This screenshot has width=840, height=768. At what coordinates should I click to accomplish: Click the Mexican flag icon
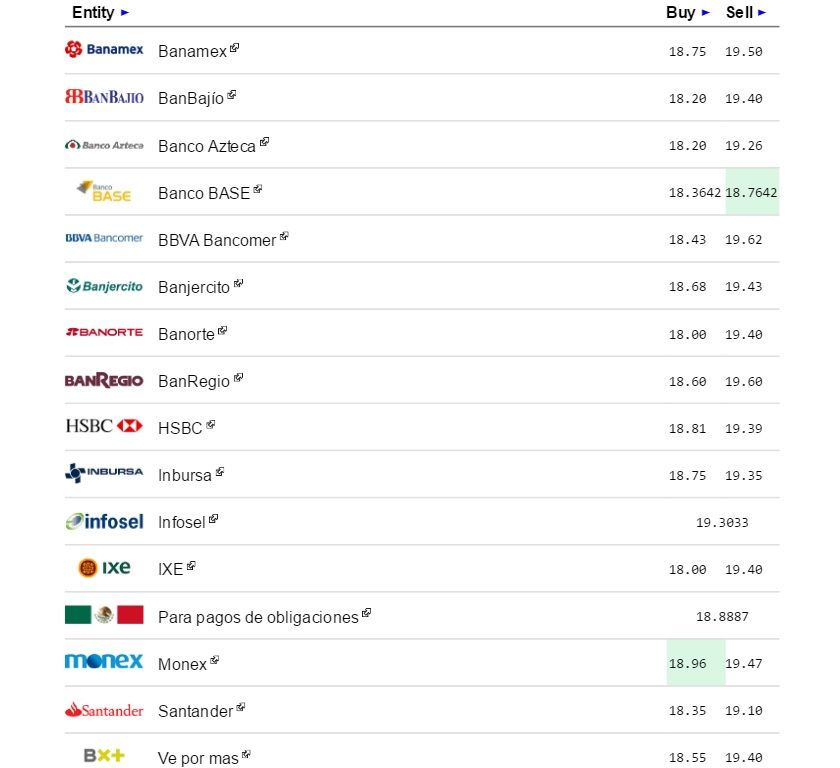[x=104, y=615]
